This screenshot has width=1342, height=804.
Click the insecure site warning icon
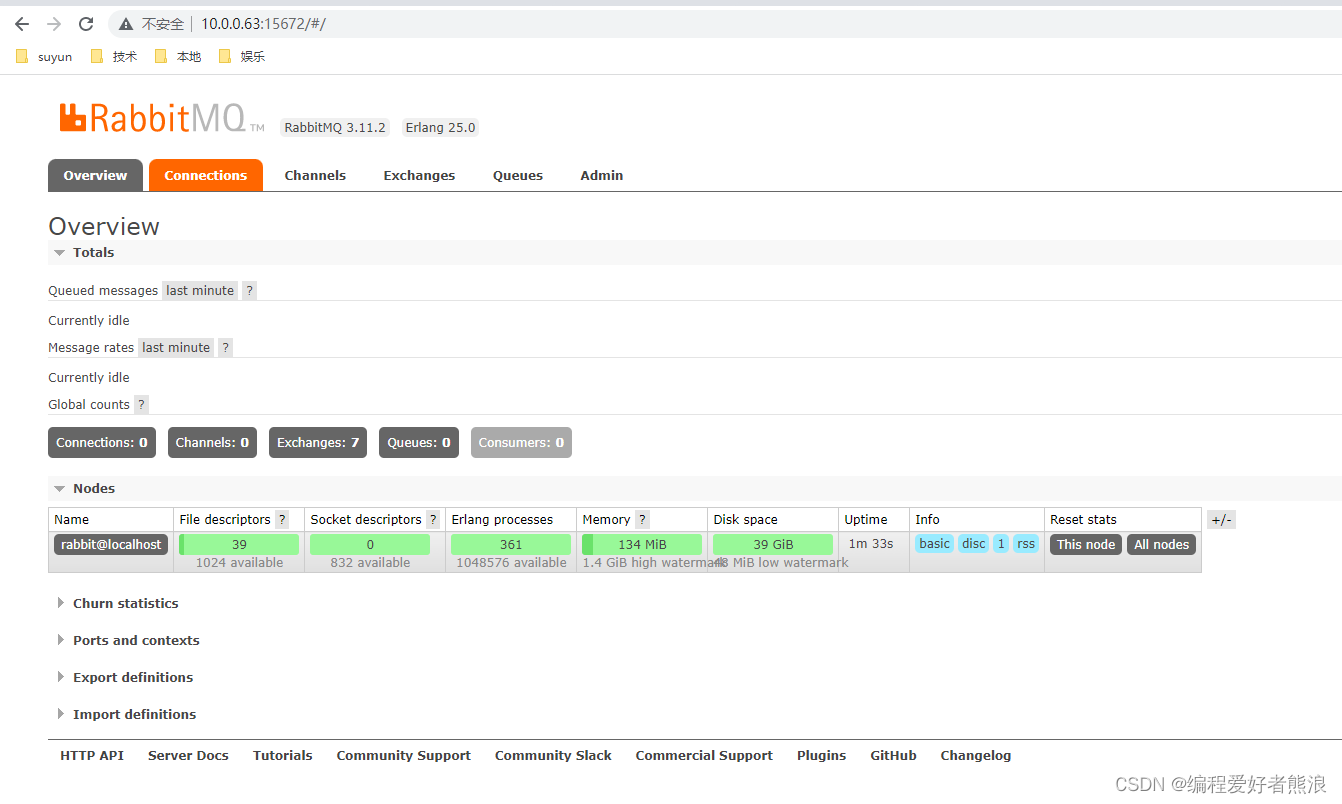pyautogui.click(x=126, y=24)
